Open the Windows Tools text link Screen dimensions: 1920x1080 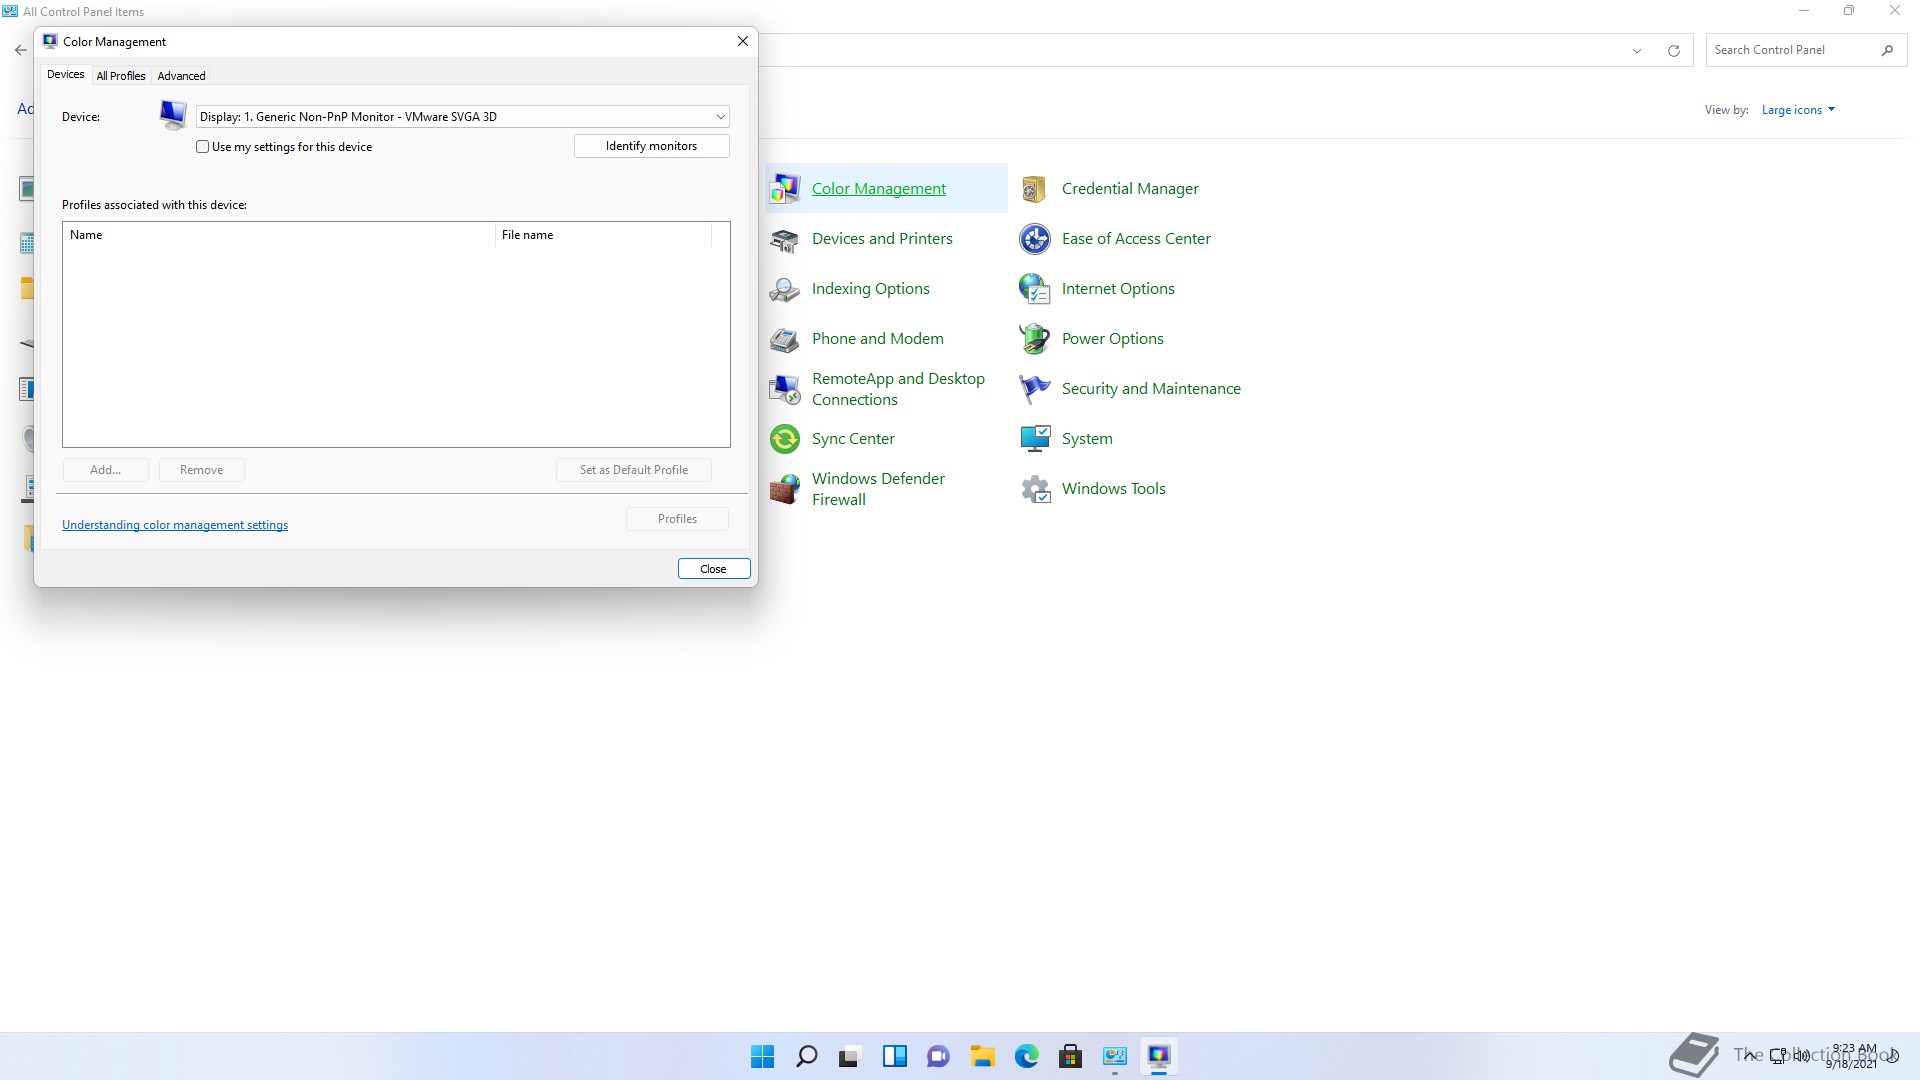[1114, 489]
